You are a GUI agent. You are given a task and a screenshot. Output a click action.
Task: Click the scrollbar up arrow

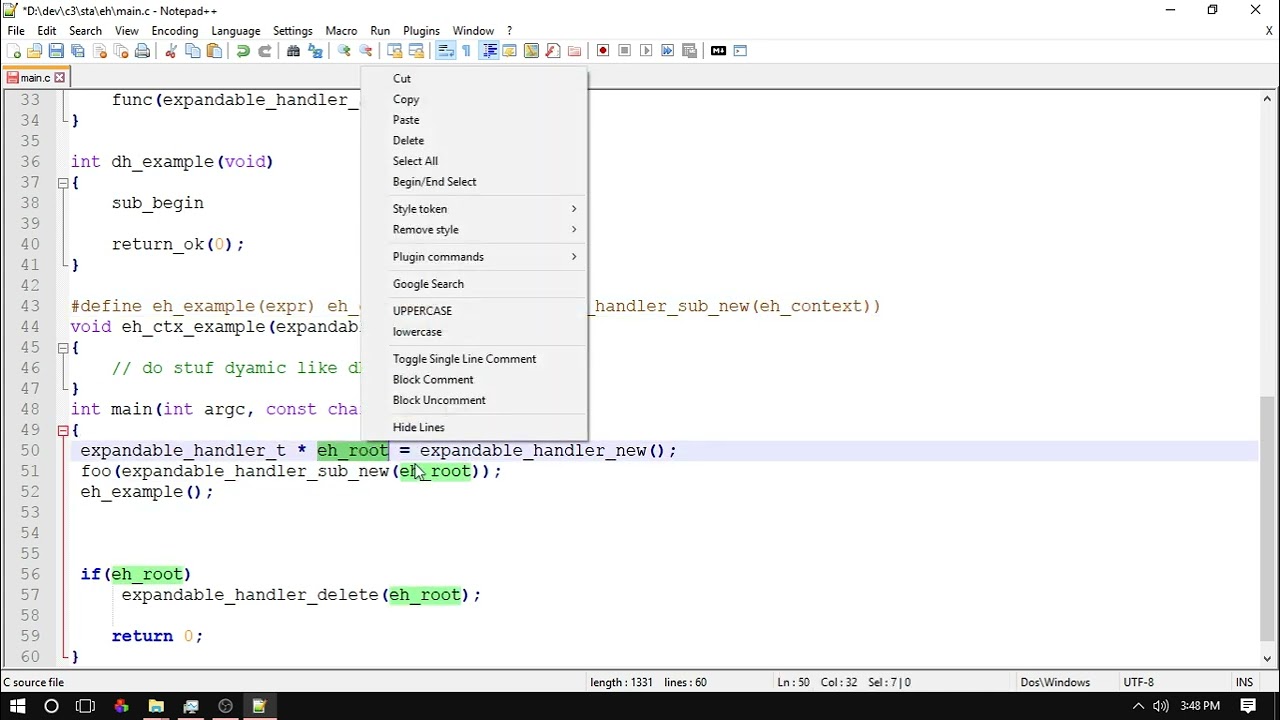[1267, 98]
